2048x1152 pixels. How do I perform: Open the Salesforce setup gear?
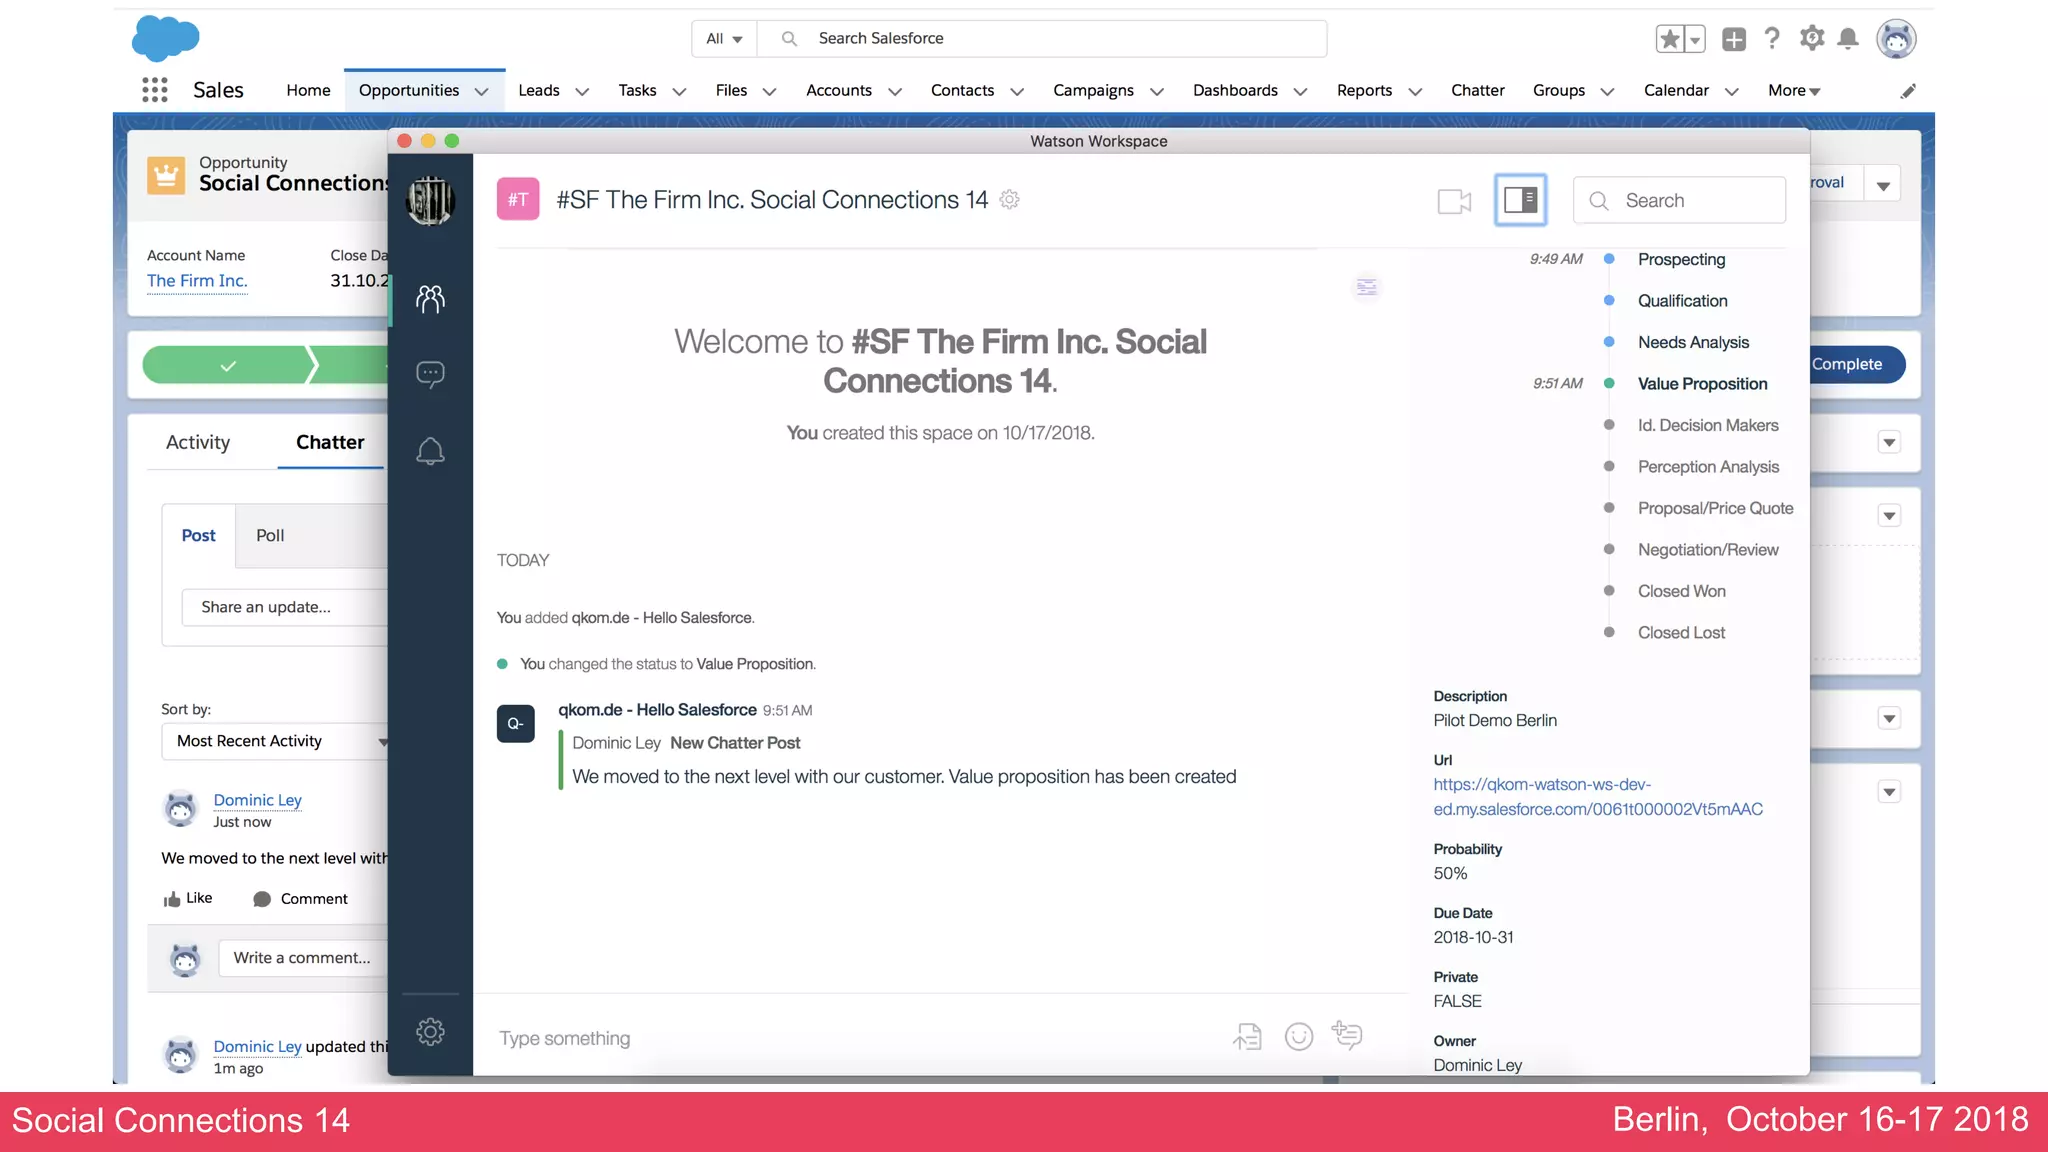[x=1812, y=38]
